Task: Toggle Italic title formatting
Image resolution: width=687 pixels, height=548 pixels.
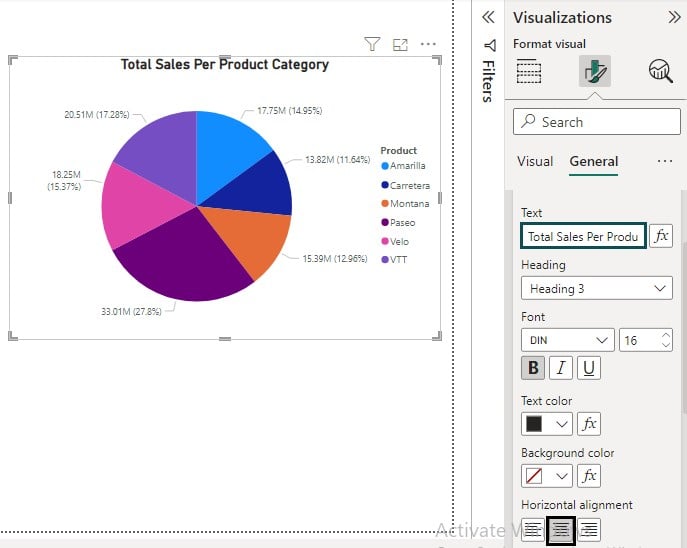Action: pyautogui.click(x=561, y=368)
